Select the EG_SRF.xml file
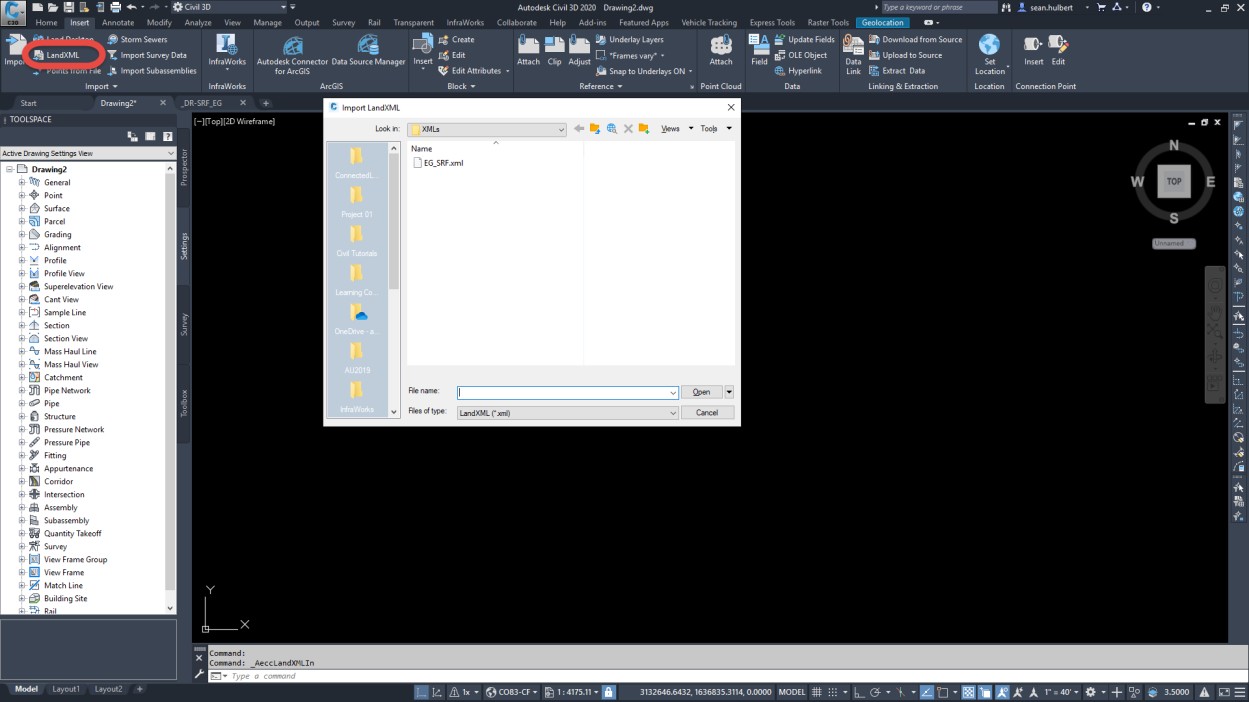The height and width of the screenshot is (702, 1249). pos(438,163)
